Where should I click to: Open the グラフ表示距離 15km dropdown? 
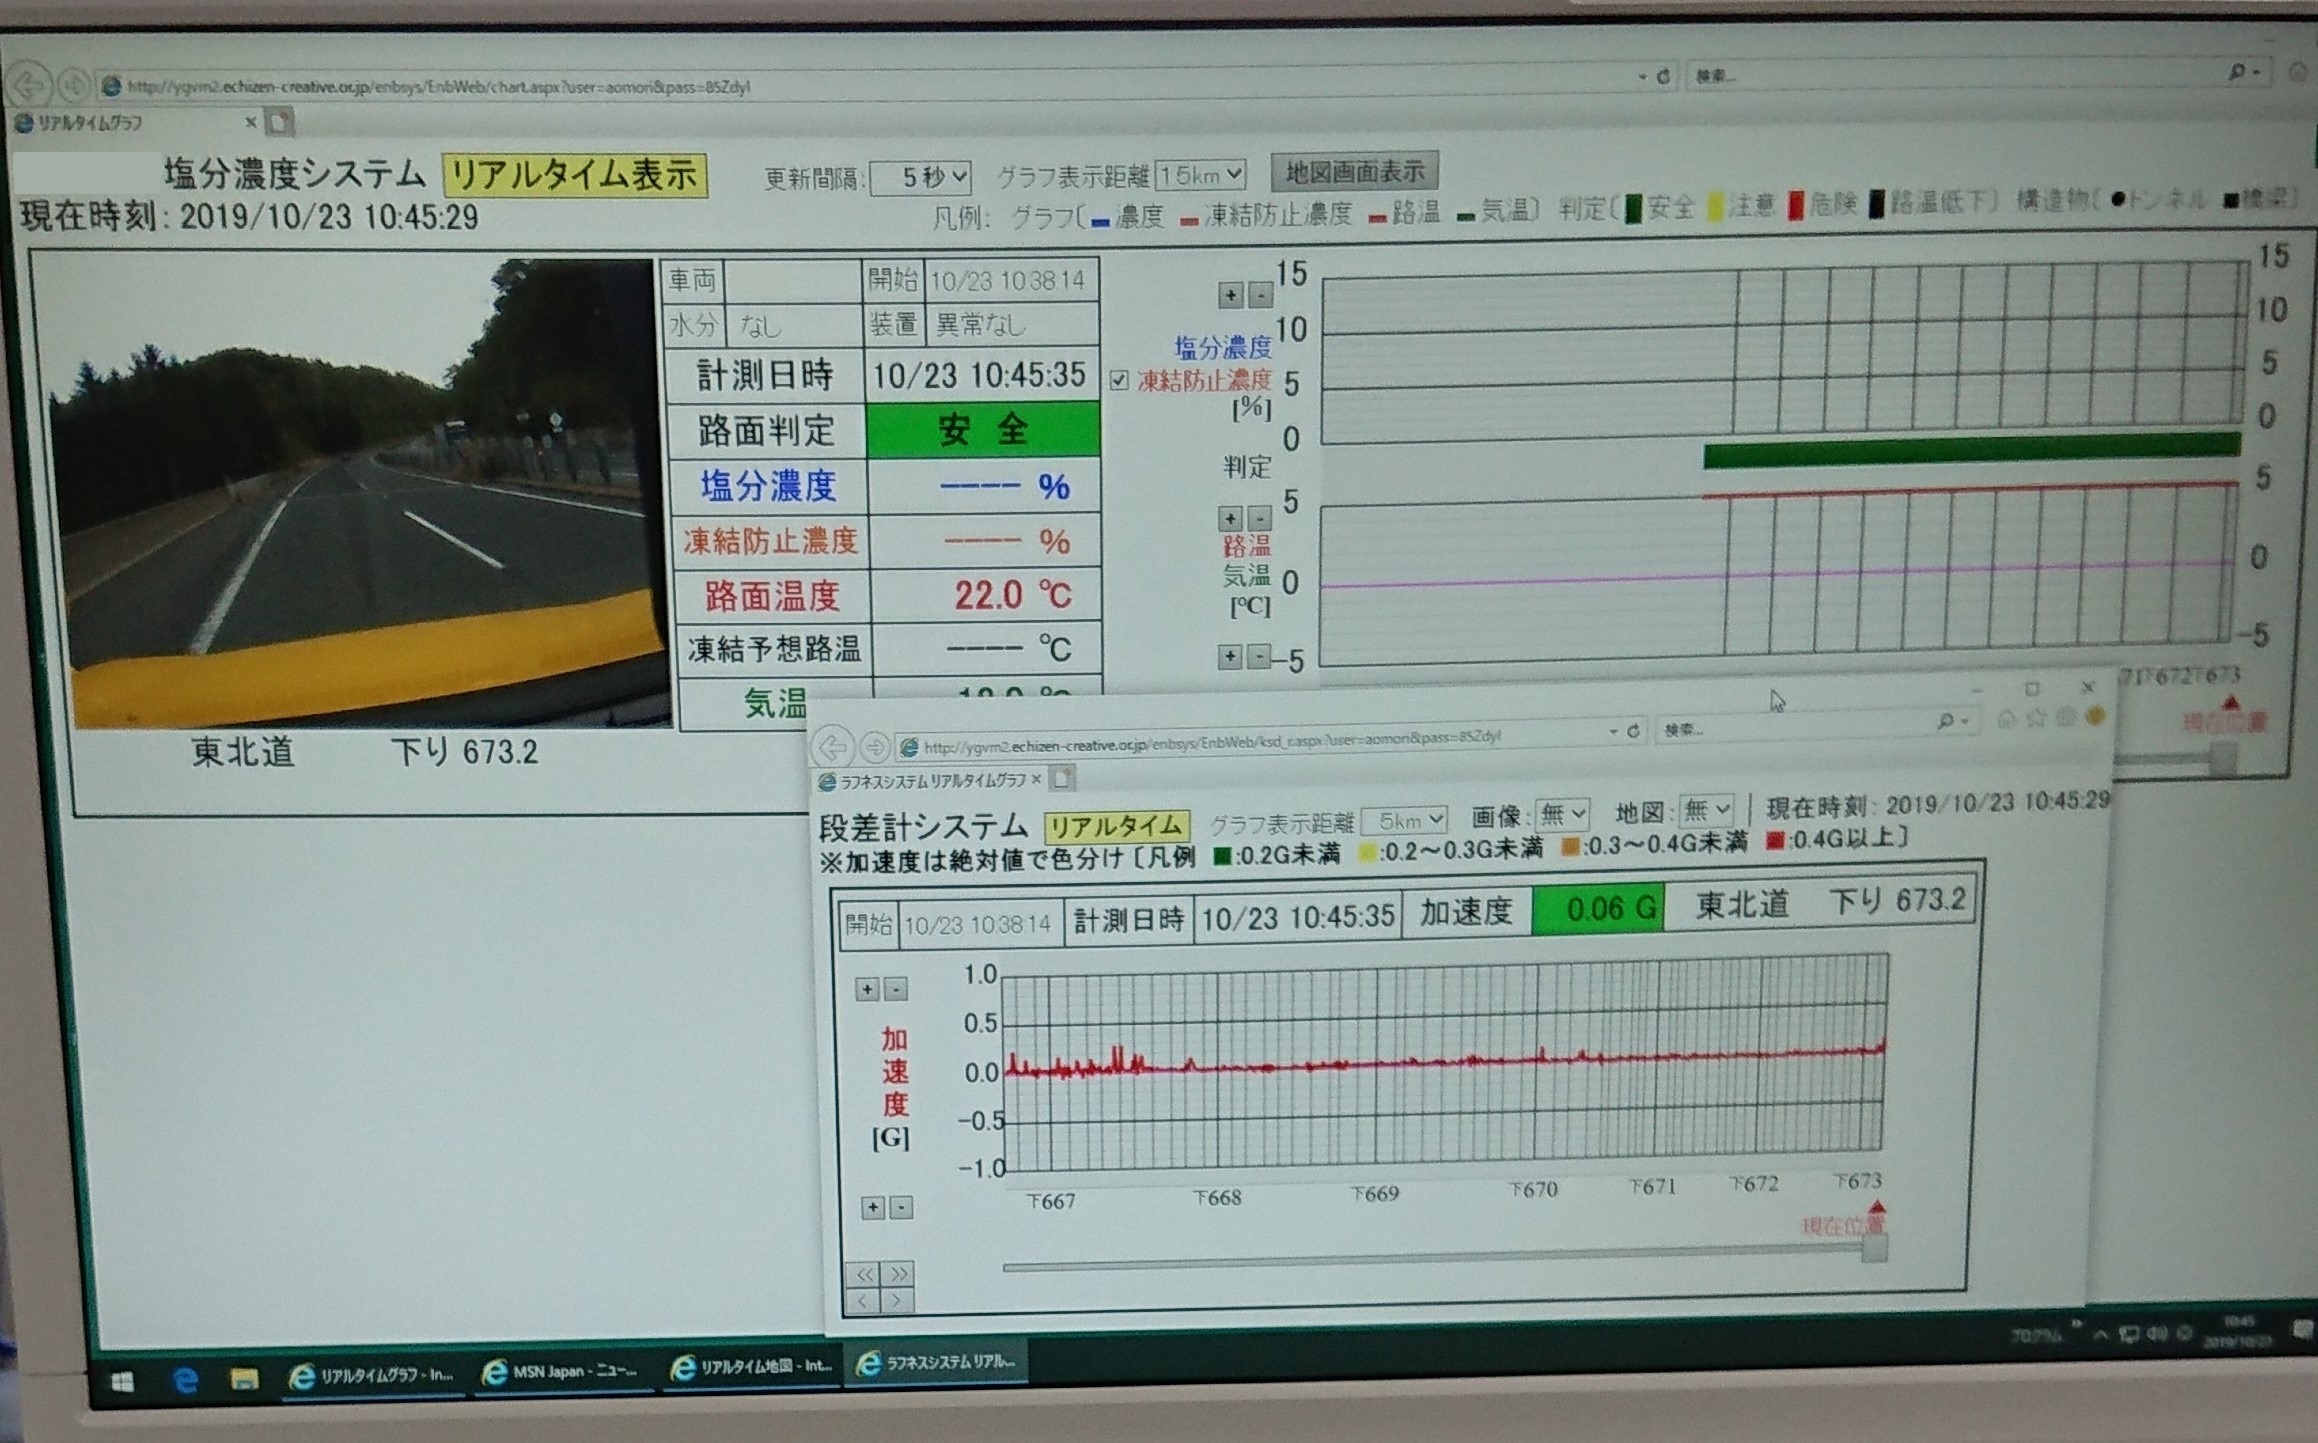pyautogui.click(x=1200, y=175)
